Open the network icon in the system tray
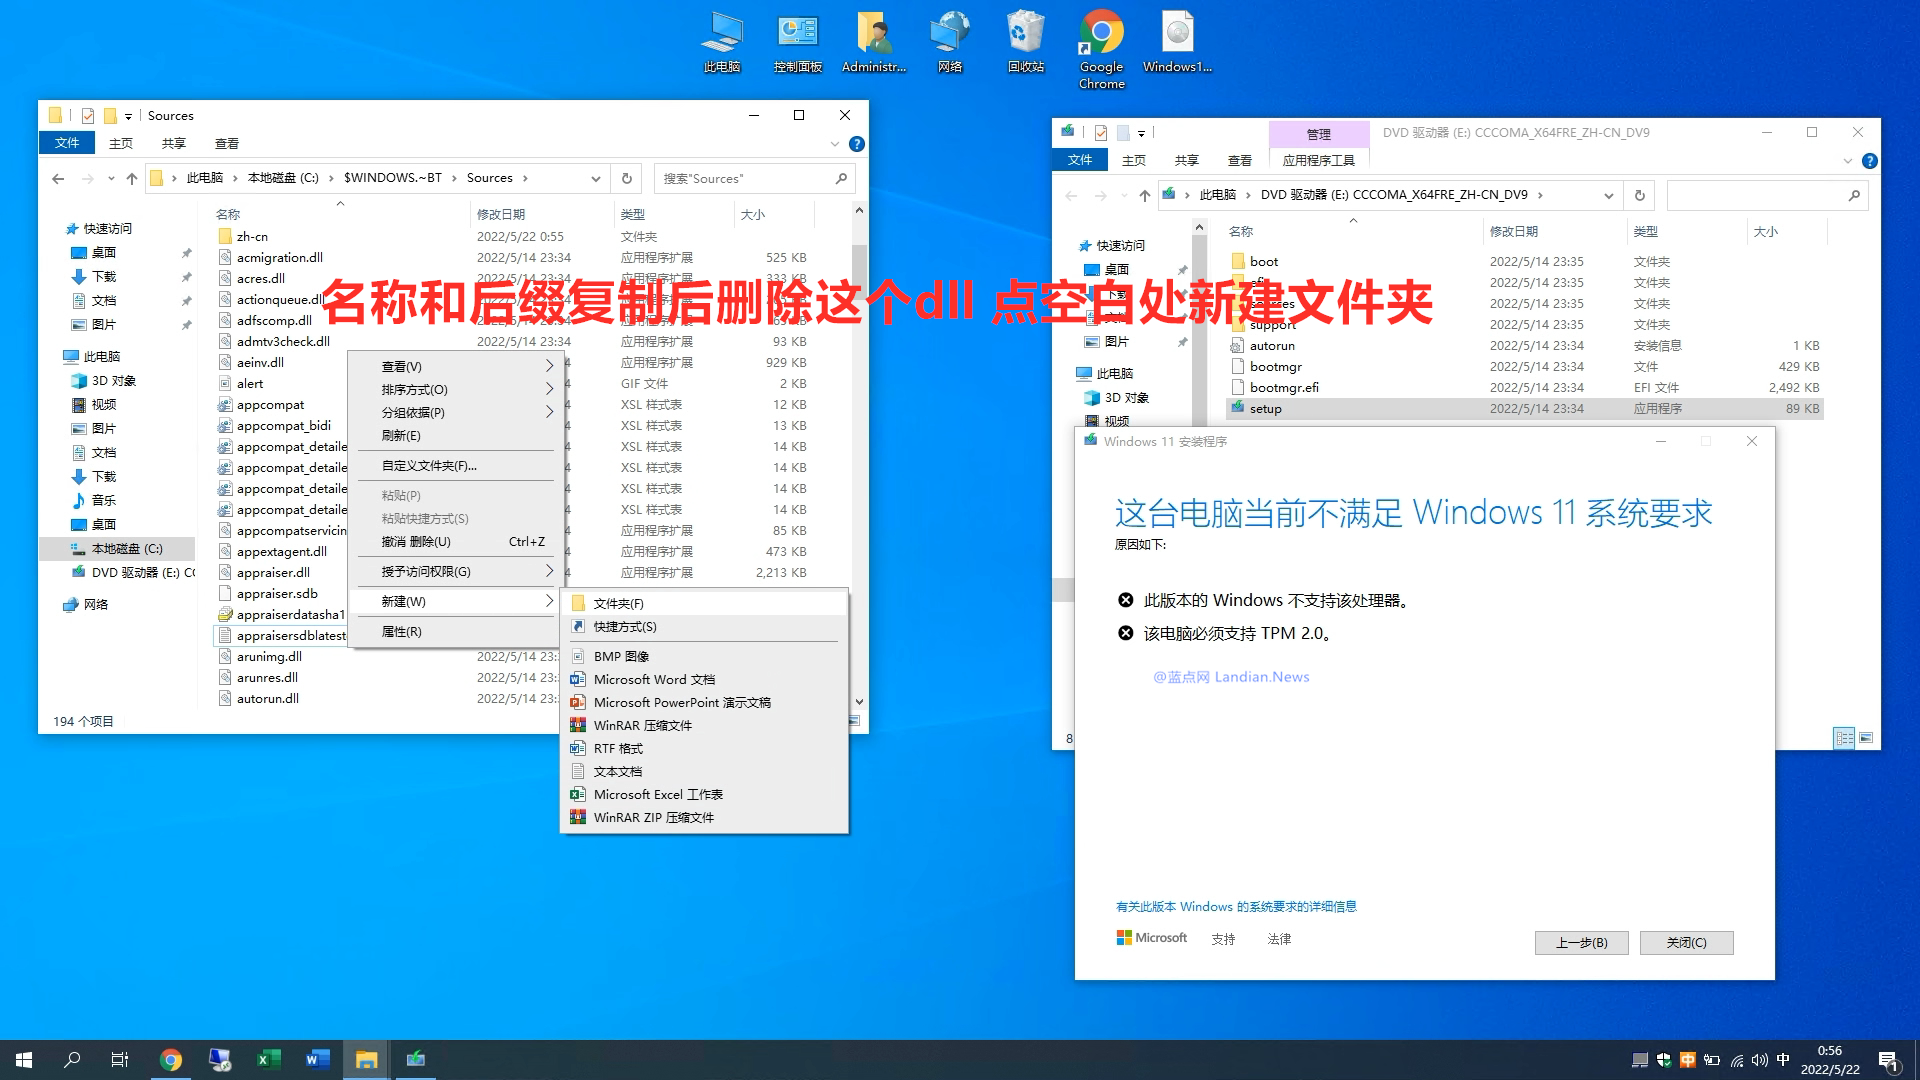1920x1080 pixels. click(1735, 1059)
